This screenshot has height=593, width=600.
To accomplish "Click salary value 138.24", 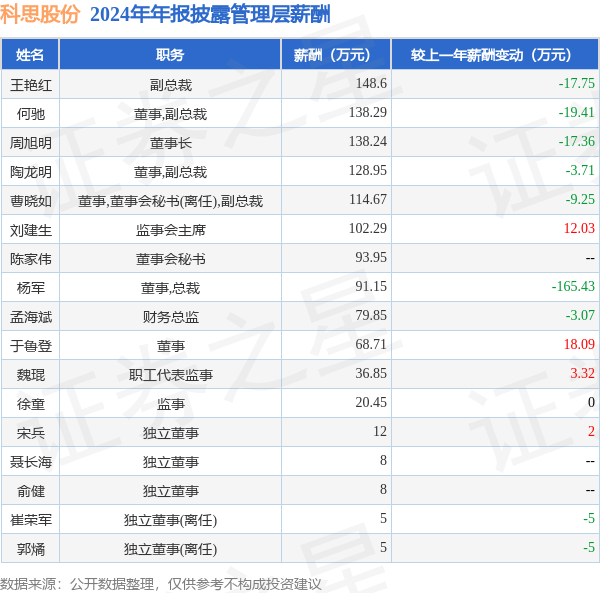I will 368,141.
